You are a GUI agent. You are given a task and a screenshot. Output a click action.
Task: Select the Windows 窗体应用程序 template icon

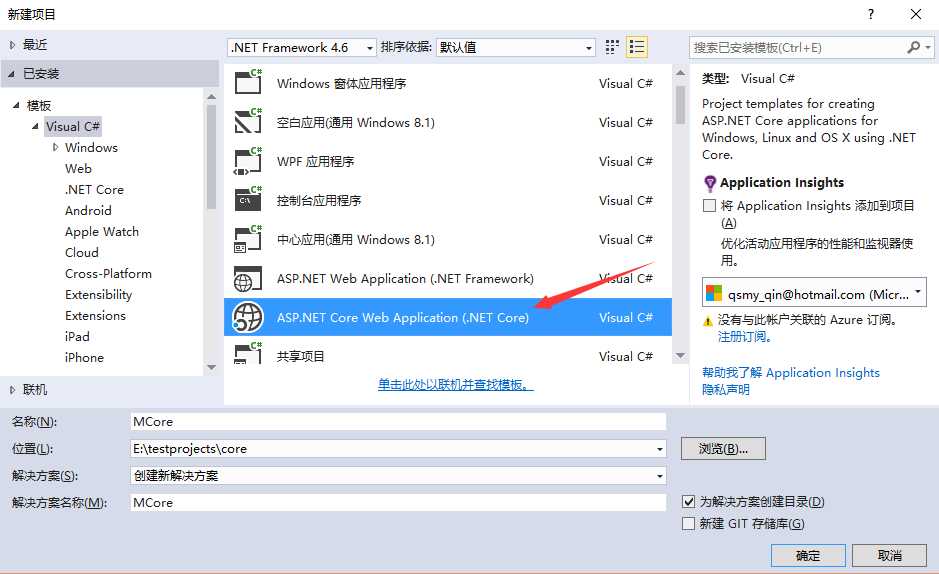pos(248,82)
